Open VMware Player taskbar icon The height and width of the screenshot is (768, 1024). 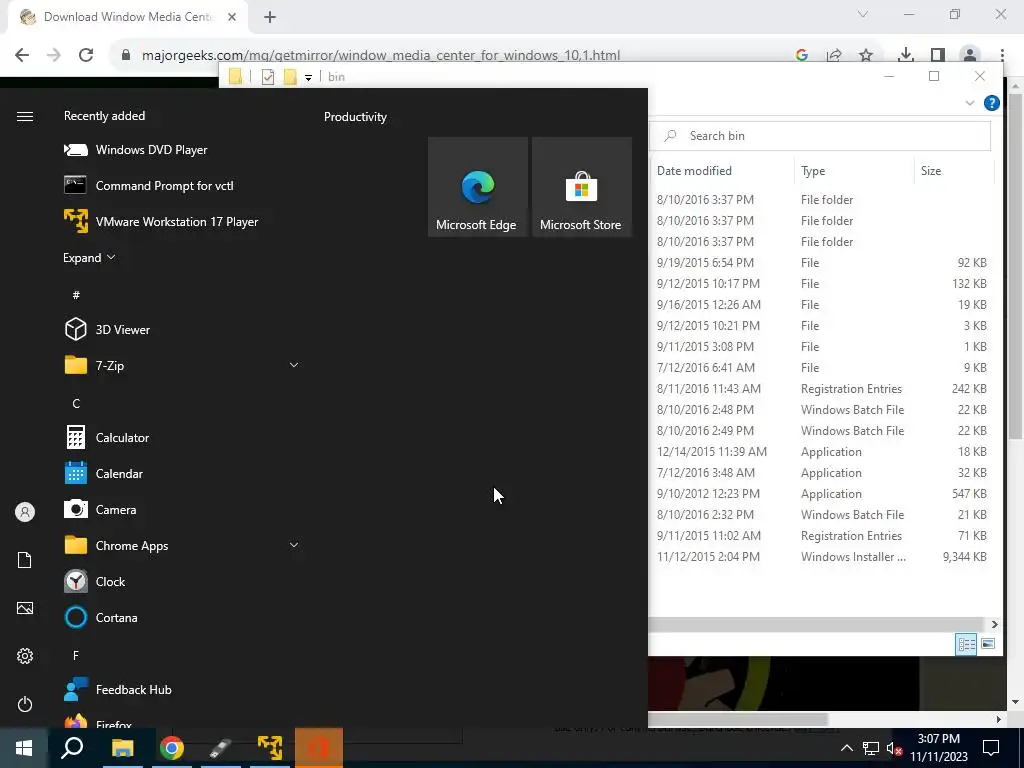tap(270, 748)
